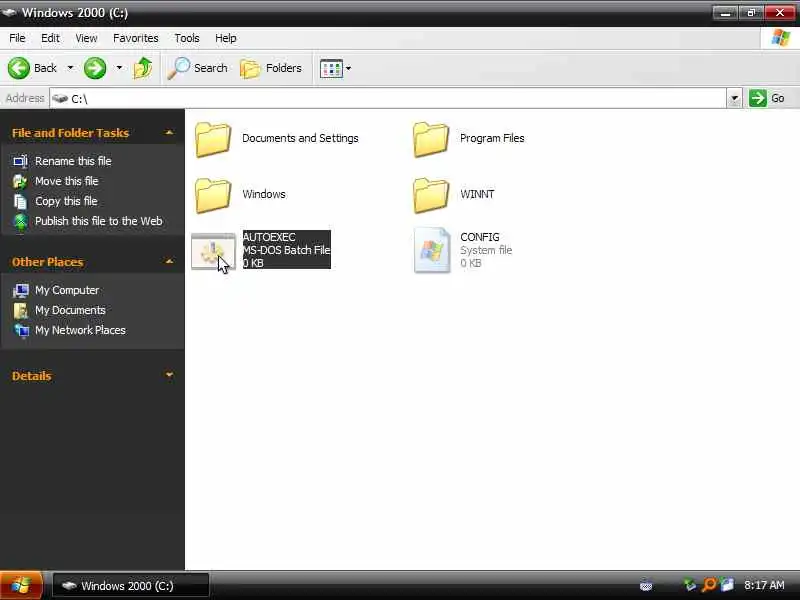Select the Documents and Settings folder icon

tap(213, 139)
